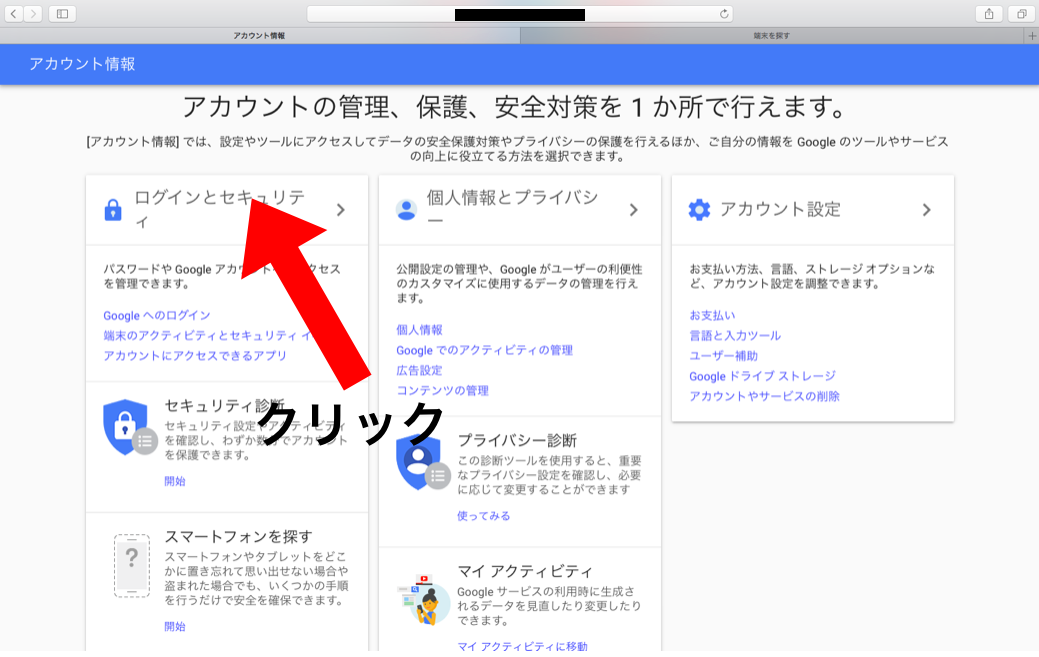Click 開始 under スマートフォンを探す
Image resolution: width=1039 pixels, height=657 pixels.
[175, 627]
